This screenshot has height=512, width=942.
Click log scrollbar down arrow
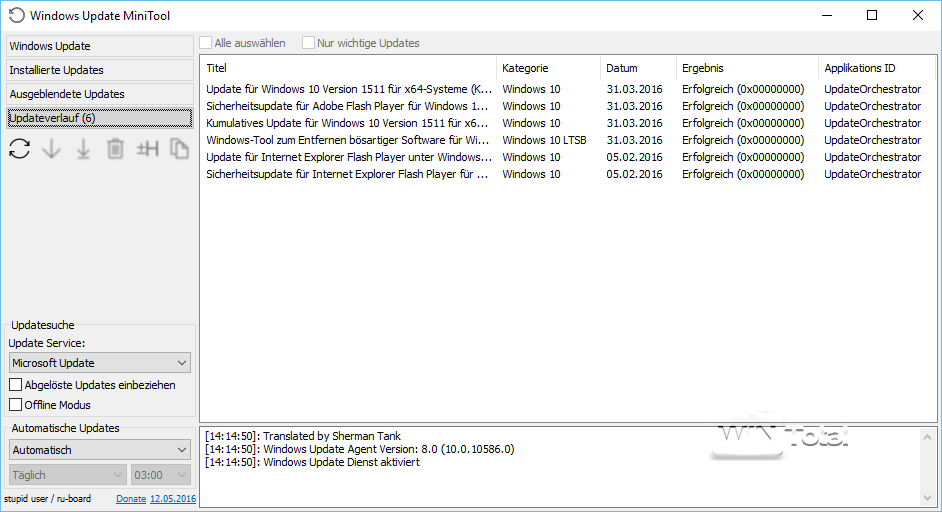pyautogui.click(x=928, y=498)
